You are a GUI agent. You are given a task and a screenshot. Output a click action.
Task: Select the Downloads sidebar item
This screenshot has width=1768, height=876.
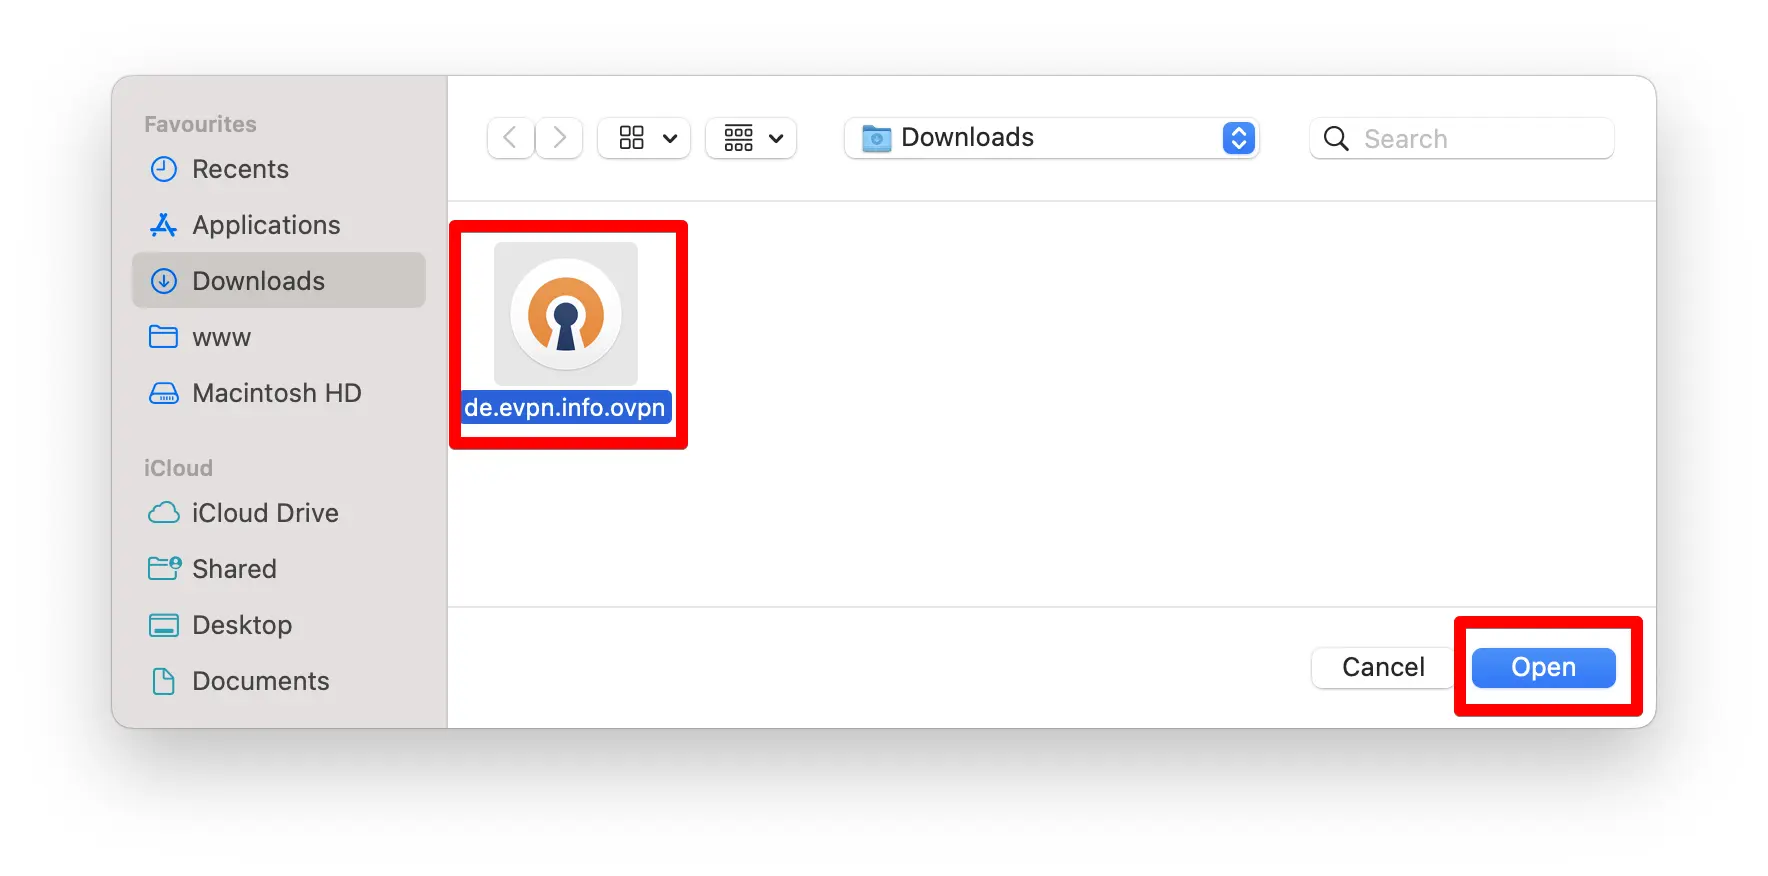click(278, 281)
